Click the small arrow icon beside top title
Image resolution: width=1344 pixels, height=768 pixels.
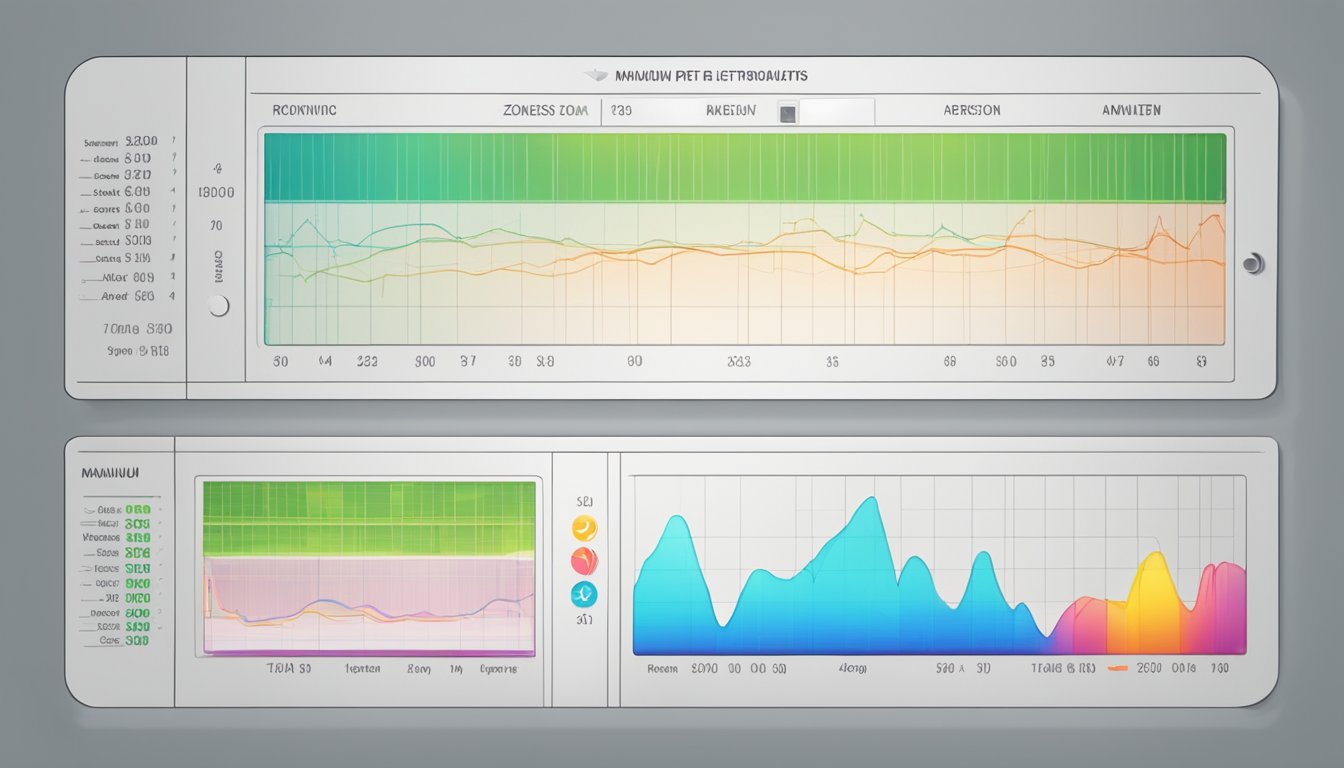[598, 75]
